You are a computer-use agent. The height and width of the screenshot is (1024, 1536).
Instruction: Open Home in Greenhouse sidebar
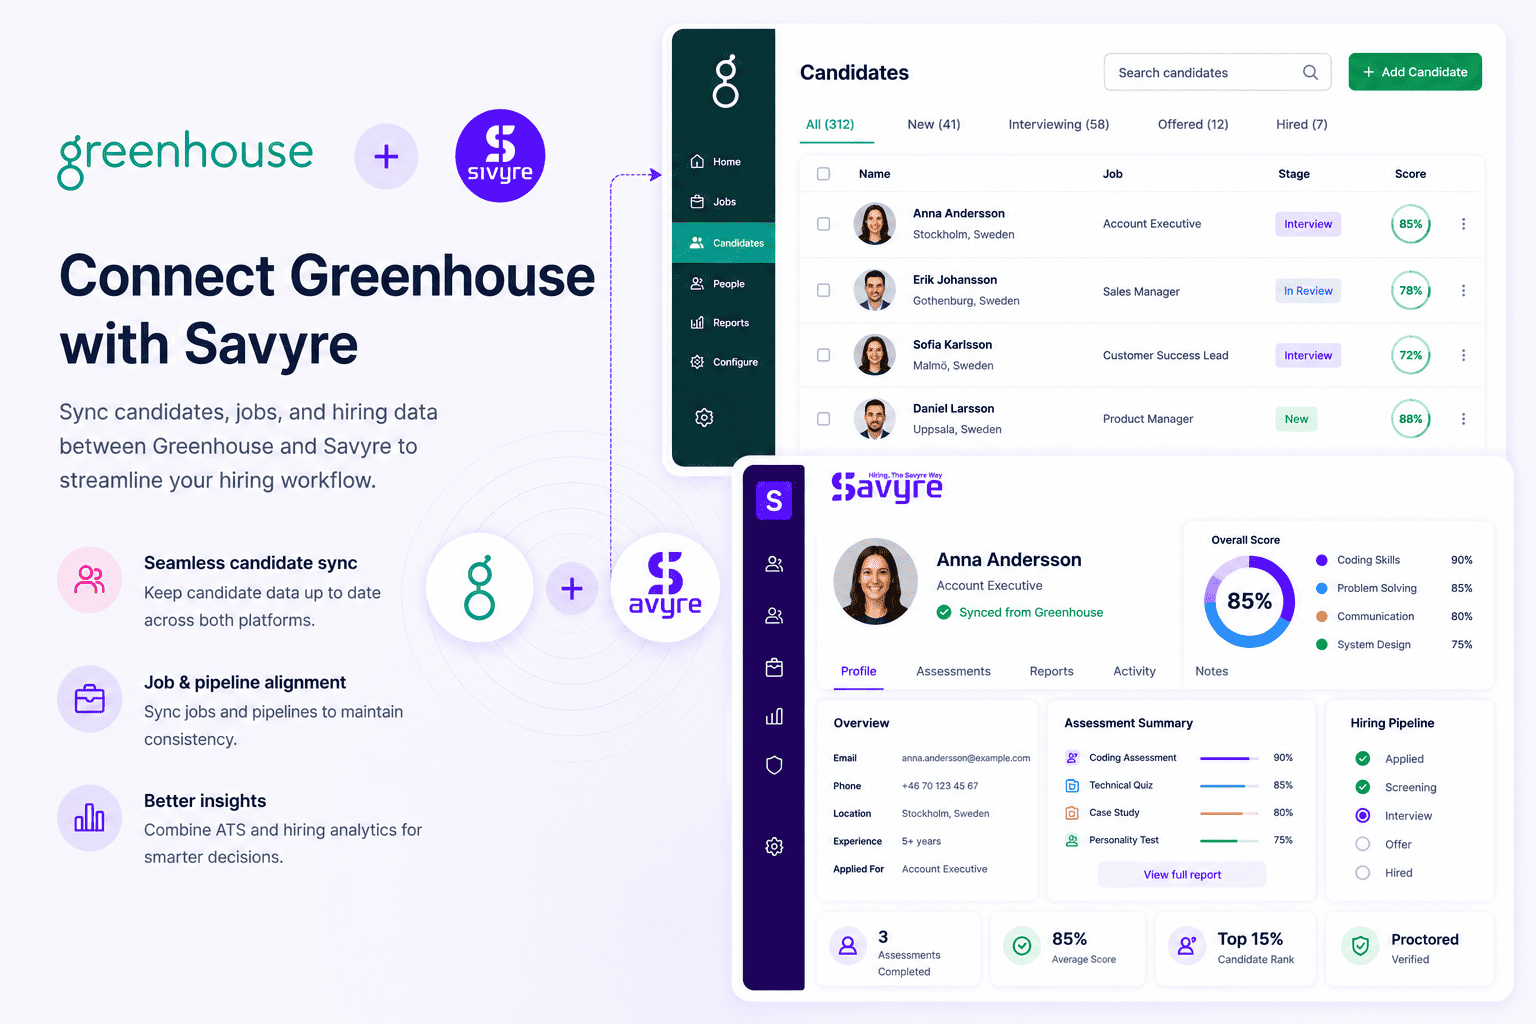[x=716, y=162]
